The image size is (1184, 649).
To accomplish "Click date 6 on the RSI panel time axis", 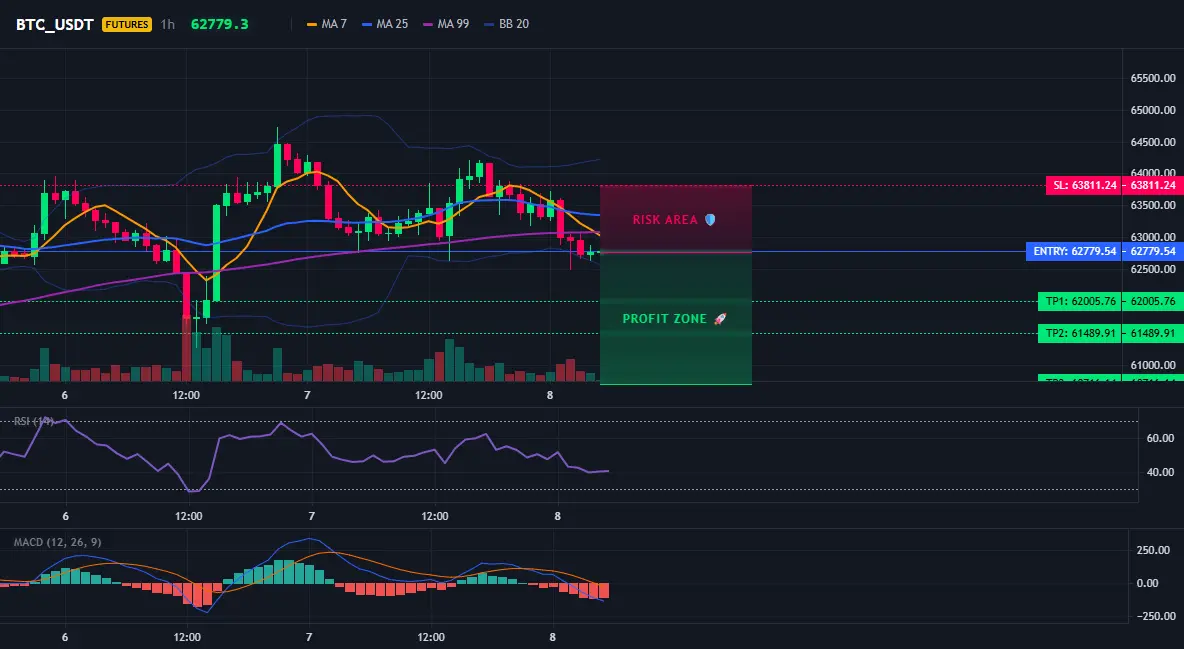I will [66, 517].
